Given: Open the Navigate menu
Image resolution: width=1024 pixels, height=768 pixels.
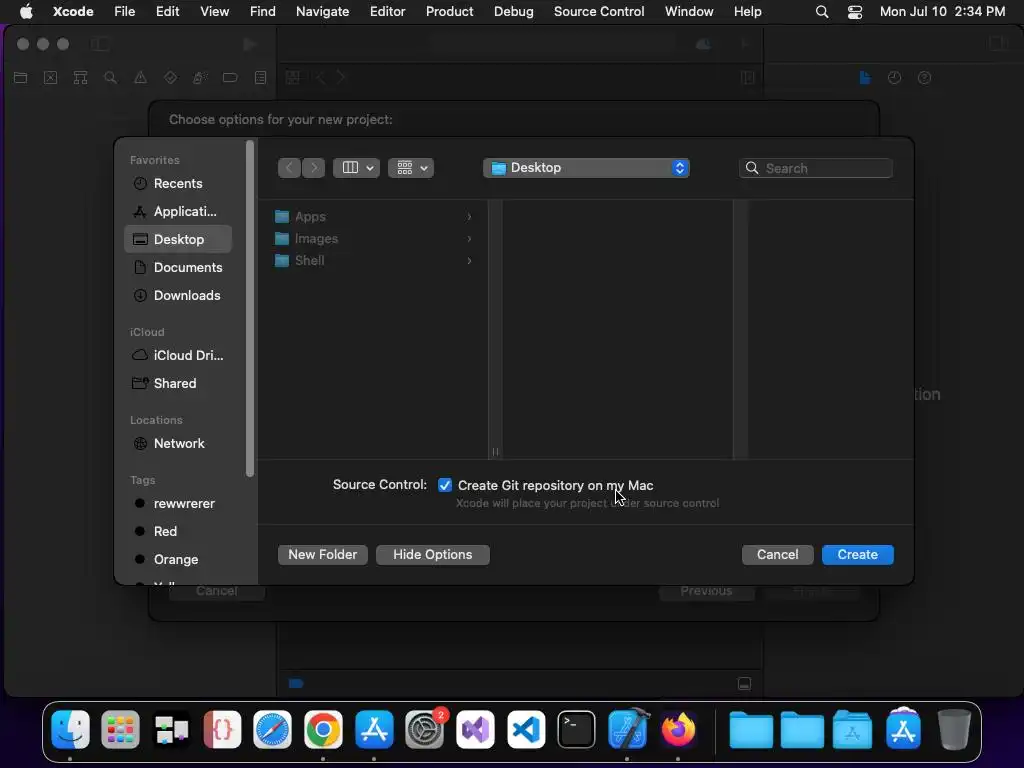Looking at the screenshot, I should (x=323, y=11).
